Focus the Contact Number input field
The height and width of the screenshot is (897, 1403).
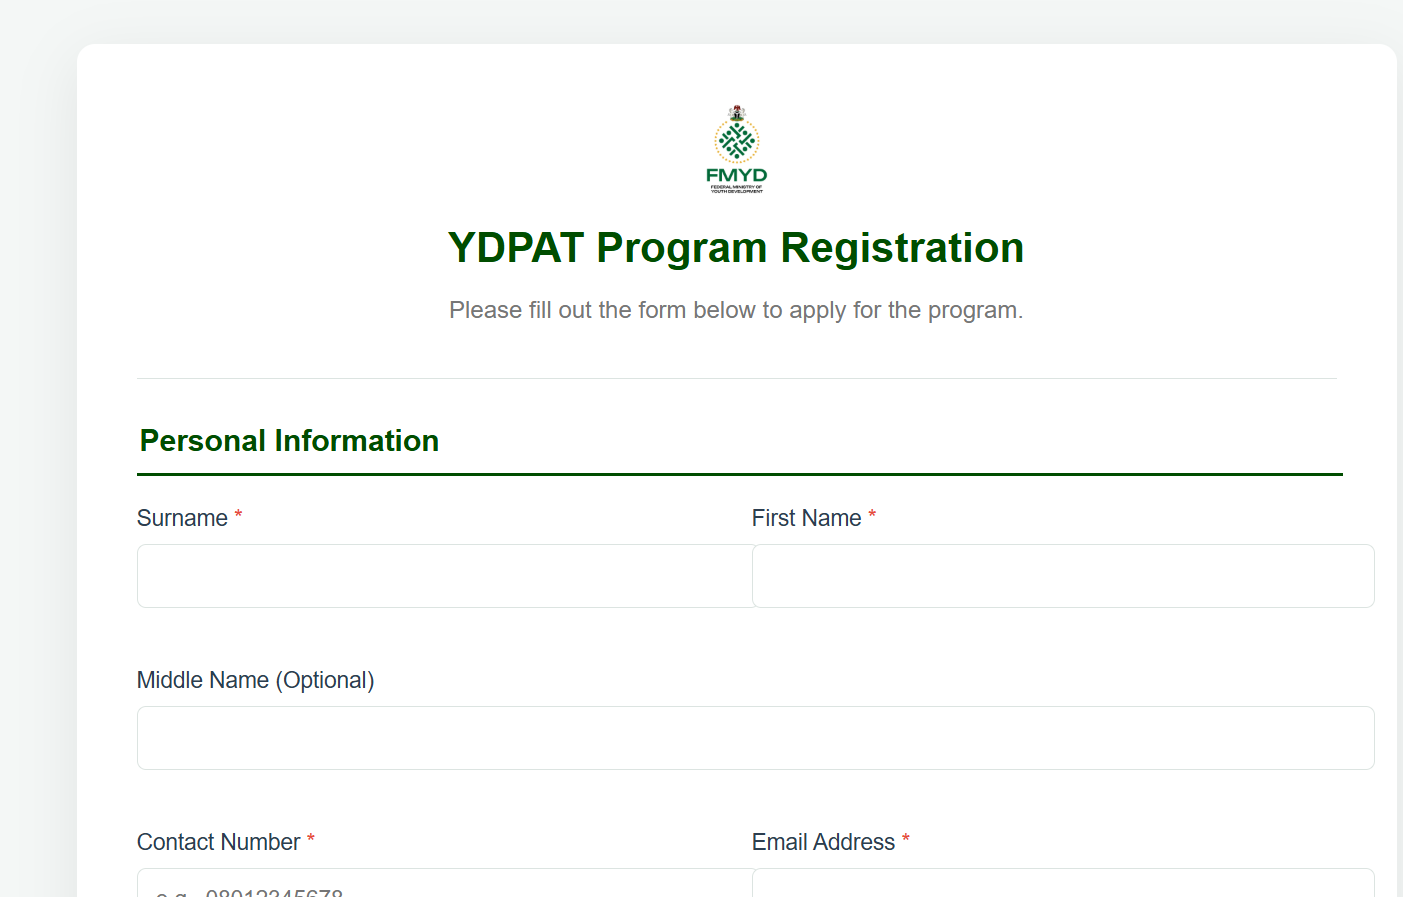point(444,885)
